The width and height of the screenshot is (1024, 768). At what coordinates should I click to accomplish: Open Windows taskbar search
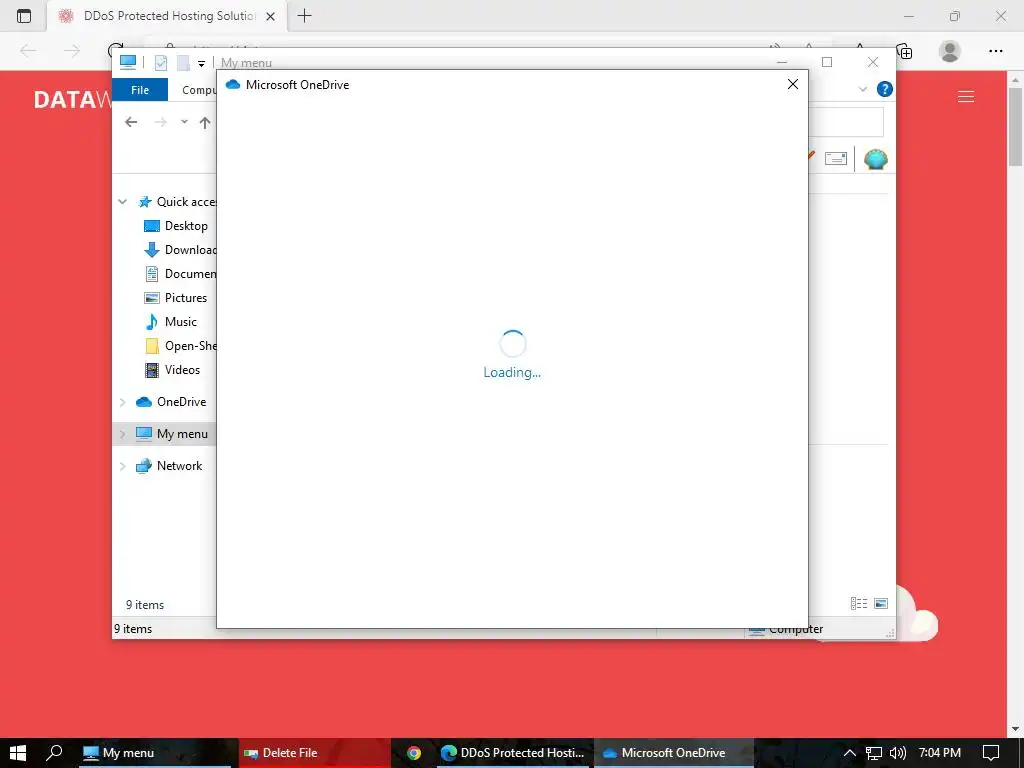pos(55,752)
